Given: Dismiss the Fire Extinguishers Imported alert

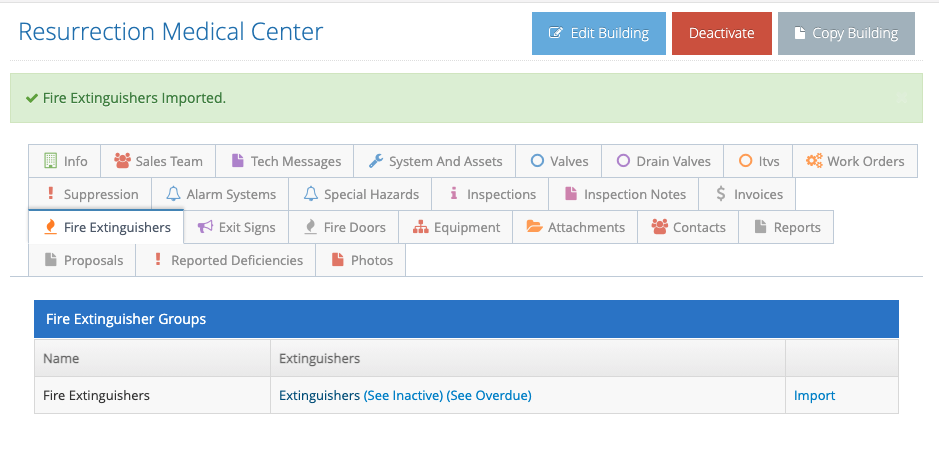Looking at the screenshot, I should 902,98.
